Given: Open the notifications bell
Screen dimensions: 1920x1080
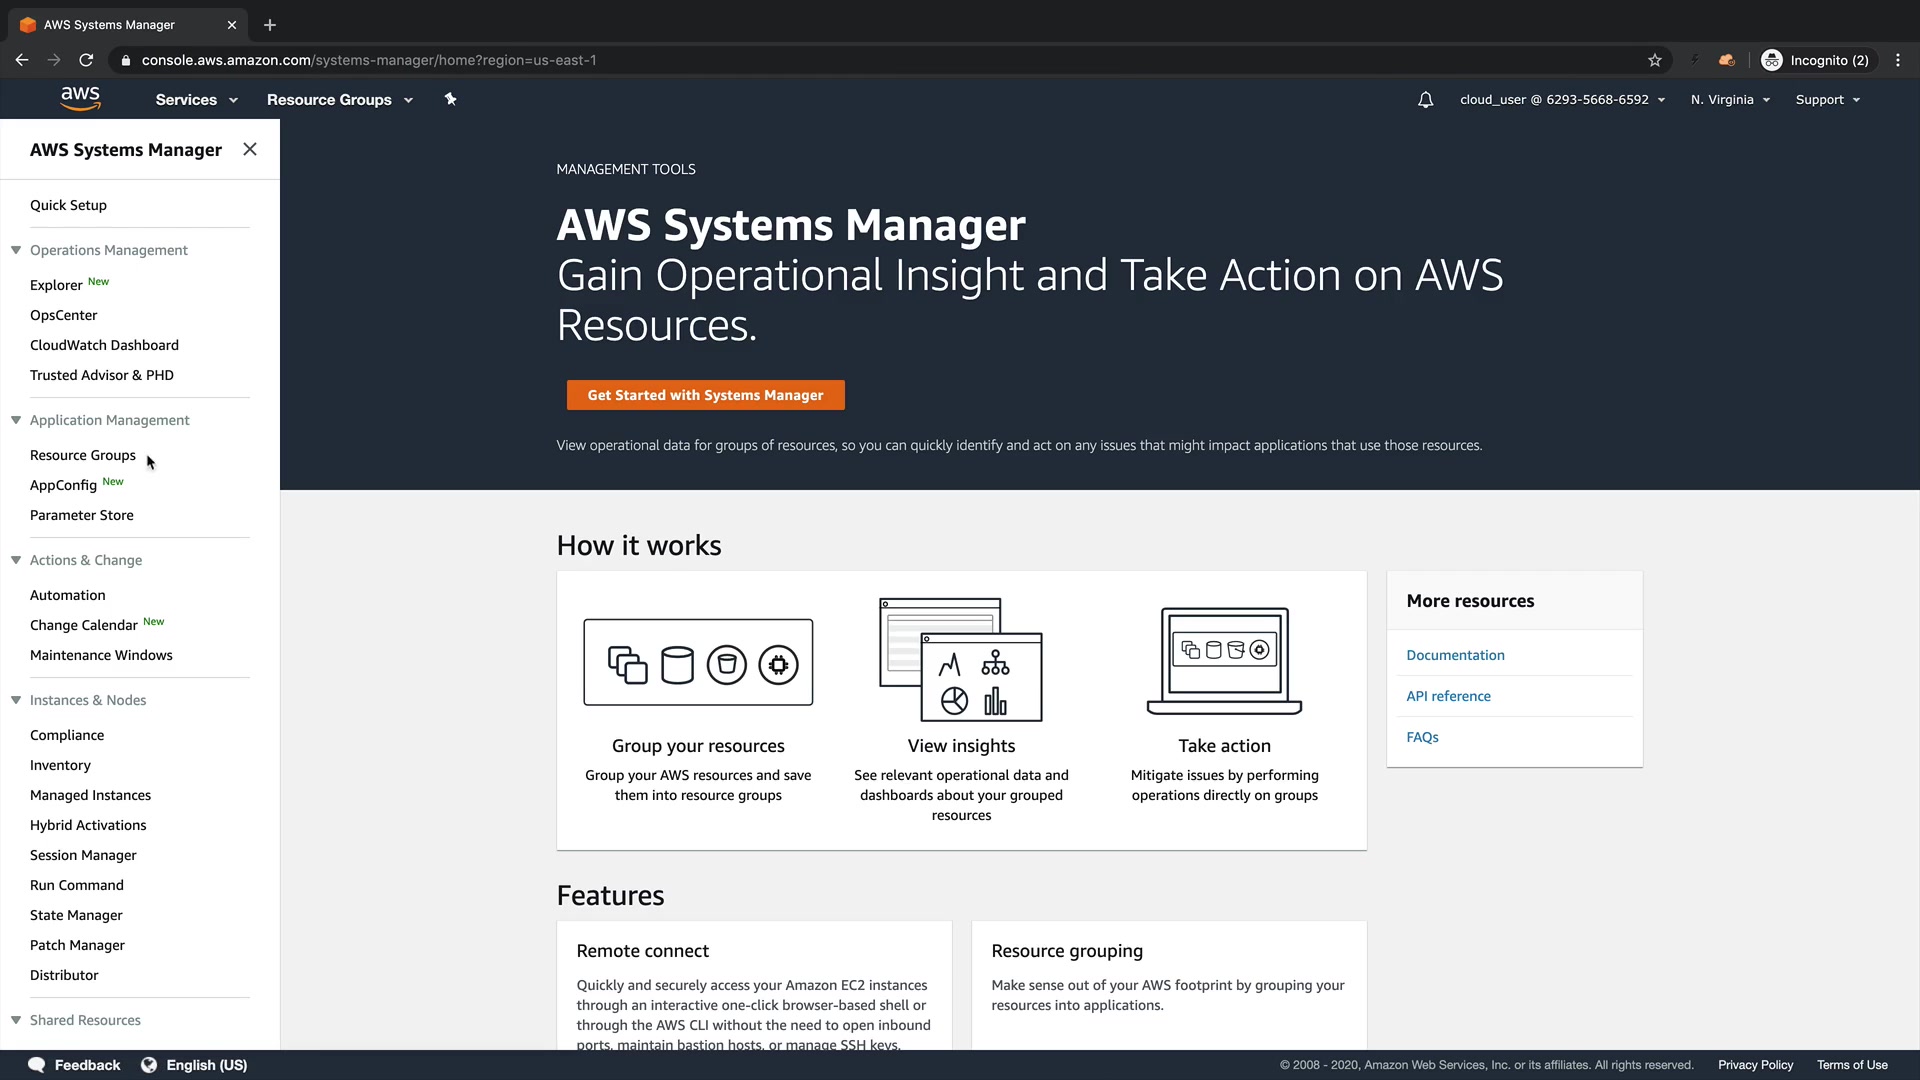Looking at the screenshot, I should [1425, 100].
